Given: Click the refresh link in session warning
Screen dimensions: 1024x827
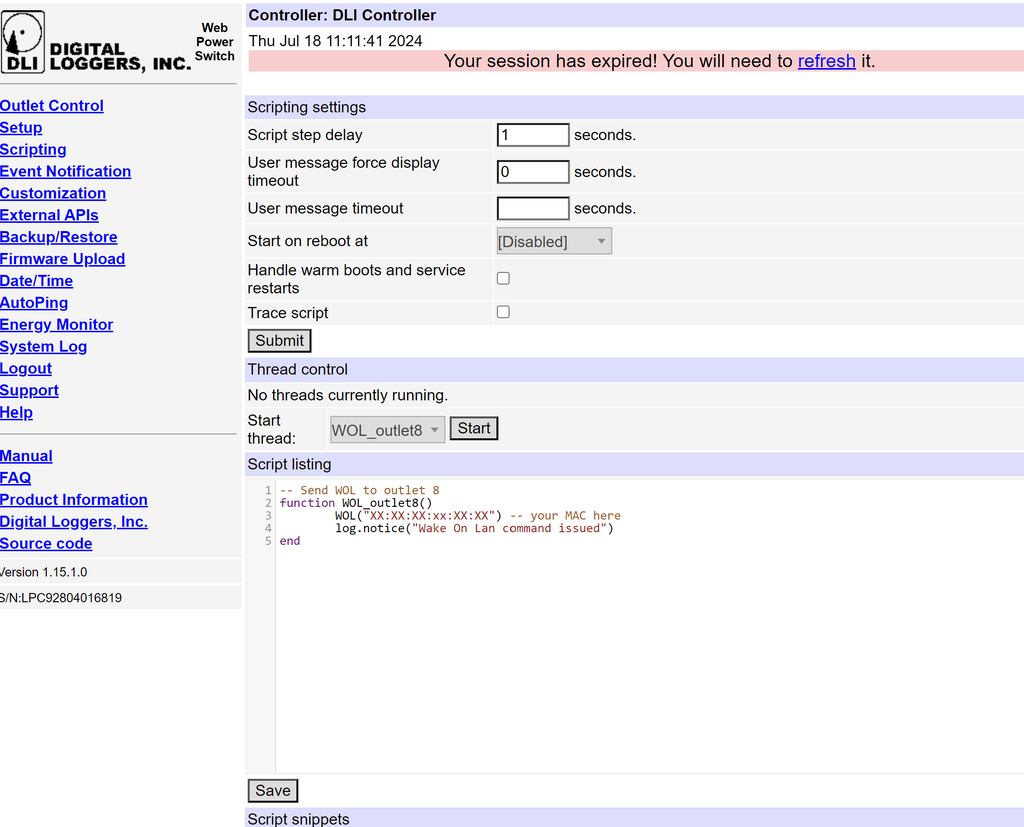Looking at the screenshot, I should tap(826, 61).
